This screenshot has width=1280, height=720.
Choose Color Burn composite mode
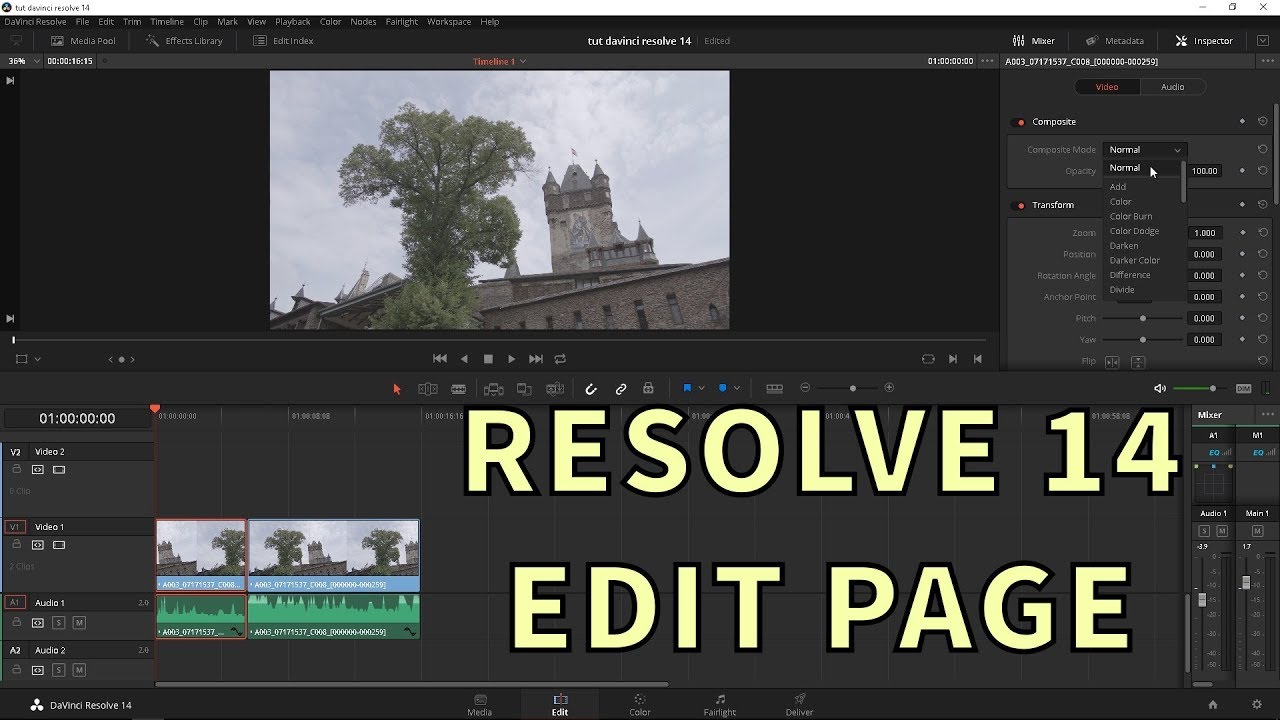(x=1131, y=216)
